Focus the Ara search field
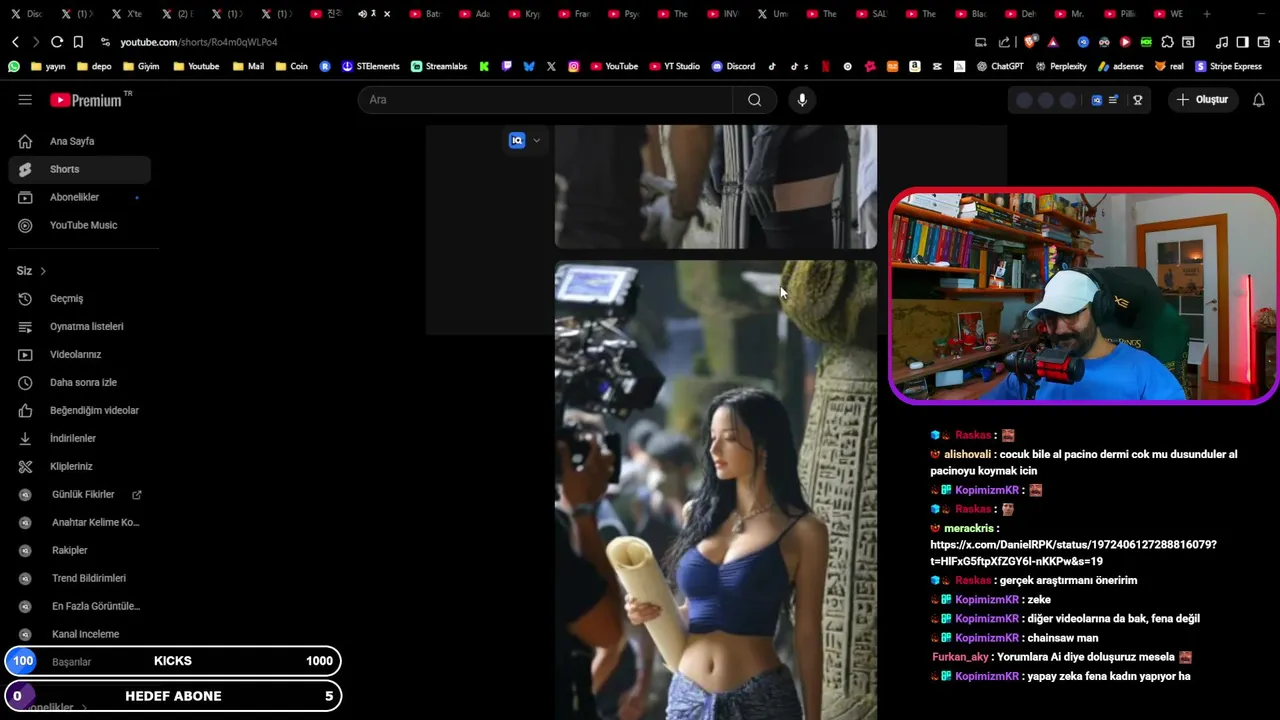 (x=546, y=100)
